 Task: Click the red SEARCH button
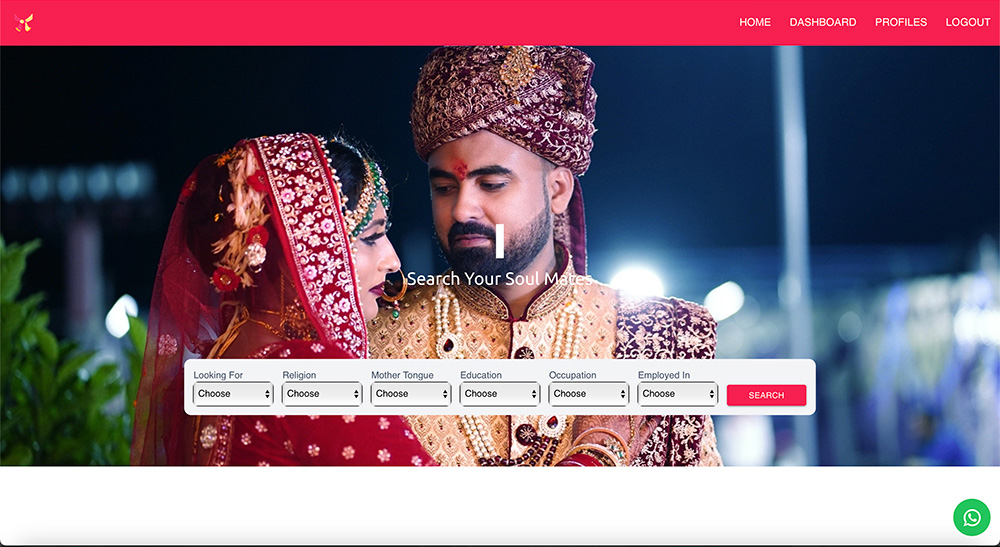[x=766, y=395]
